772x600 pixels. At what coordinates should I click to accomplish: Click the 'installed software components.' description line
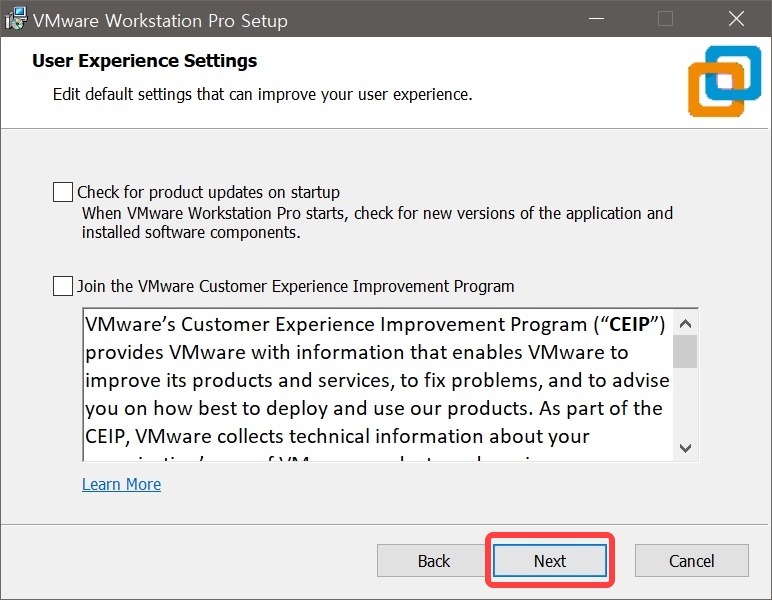(191, 232)
